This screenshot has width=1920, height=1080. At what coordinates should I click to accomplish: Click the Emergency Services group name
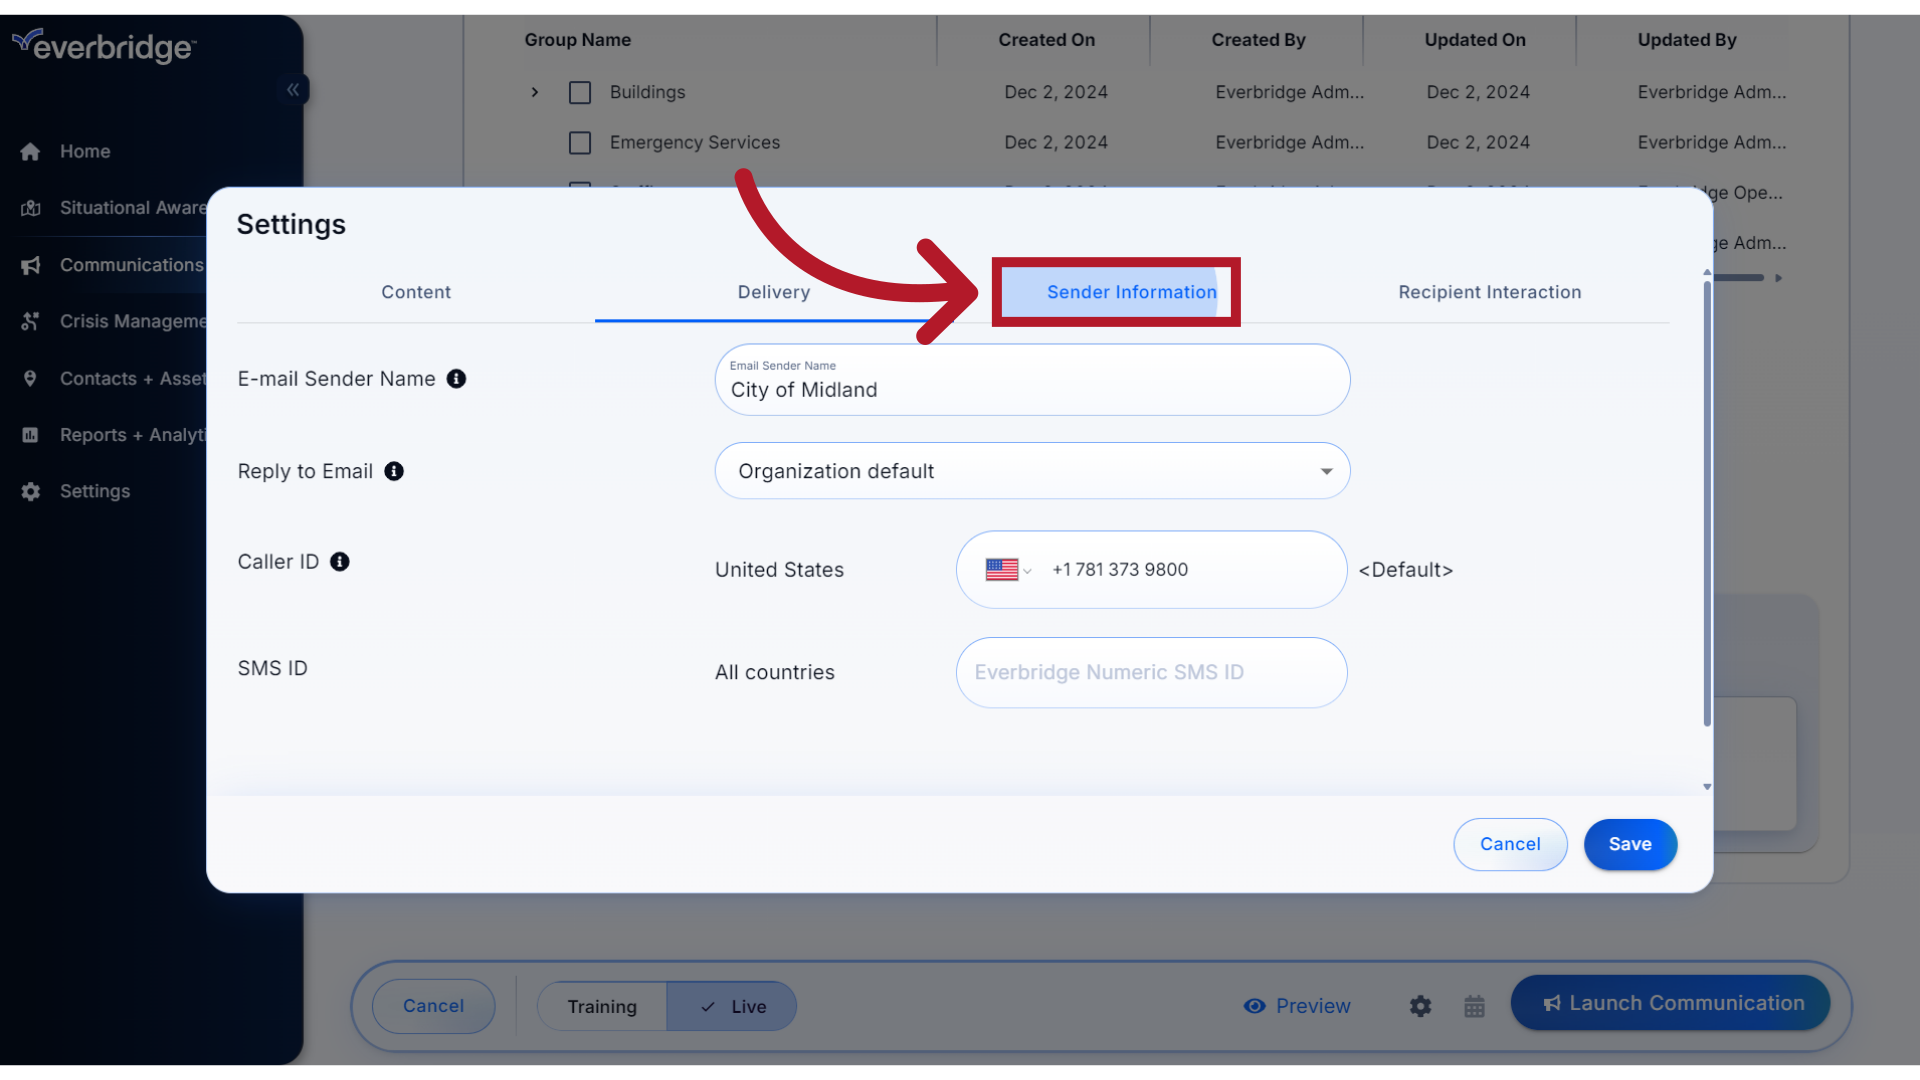click(695, 143)
